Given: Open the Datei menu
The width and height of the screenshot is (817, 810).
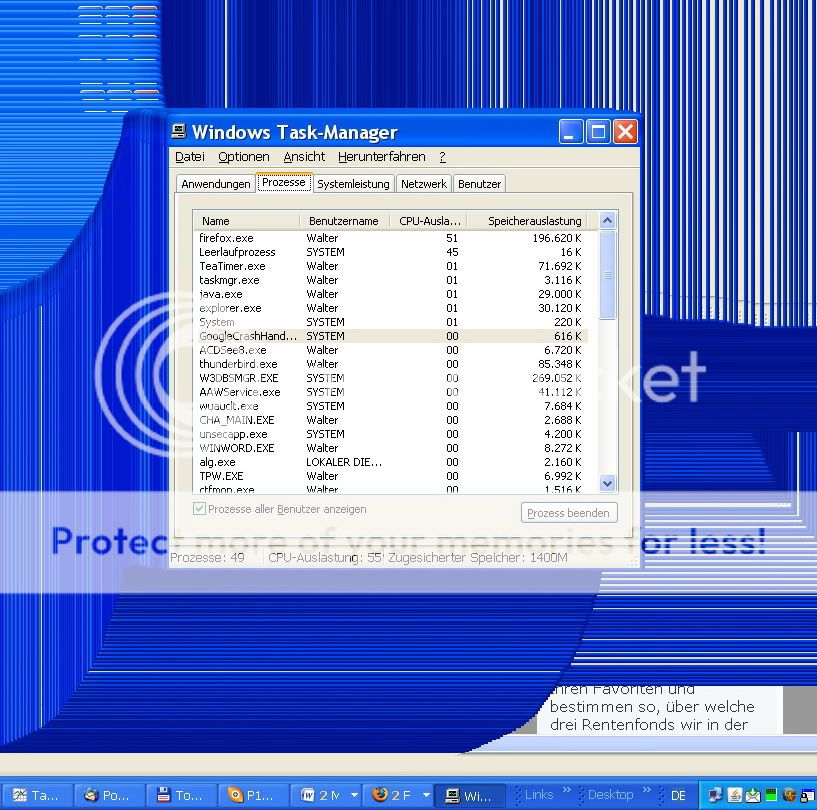Looking at the screenshot, I should pos(190,157).
